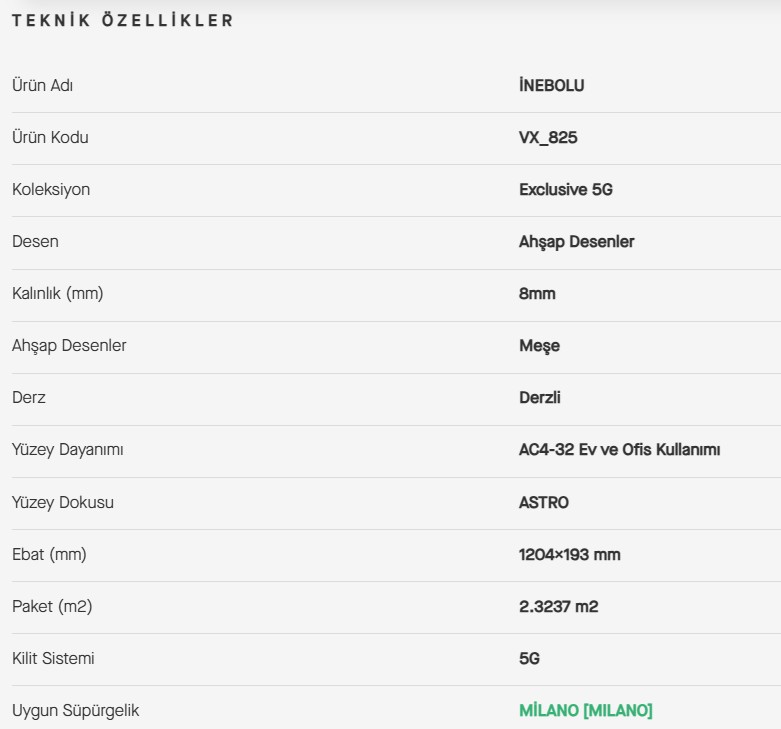
Task: Click the VX_825 product code
Action: coord(548,137)
